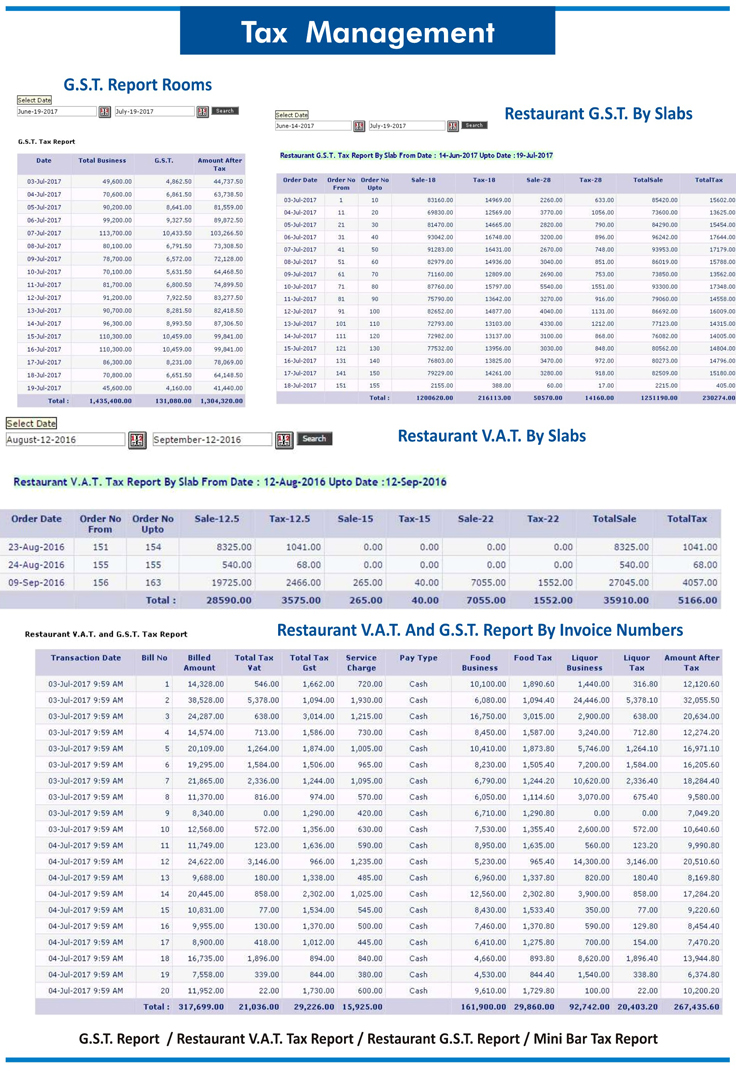Click the 19725.00 Sale-12.5 value
Image resolution: width=736 pixels, height=1071 pixels.
[x=230, y=583]
